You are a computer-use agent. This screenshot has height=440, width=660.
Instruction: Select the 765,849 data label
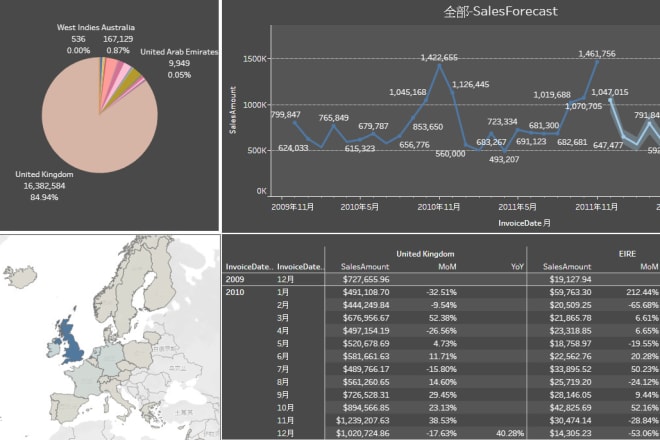pos(334,118)
